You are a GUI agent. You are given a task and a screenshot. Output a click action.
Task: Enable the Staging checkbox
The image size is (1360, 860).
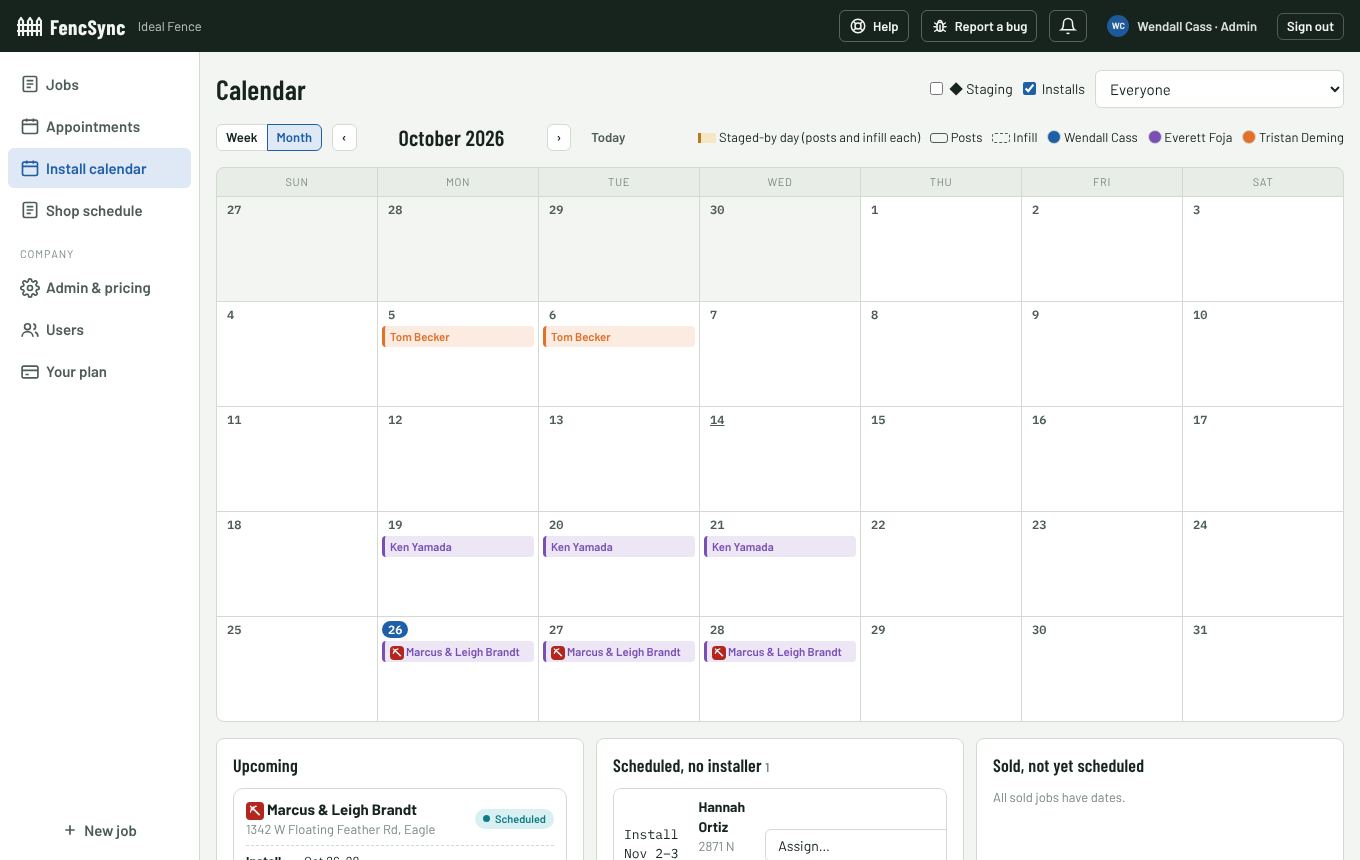click(x=936, y=89)
